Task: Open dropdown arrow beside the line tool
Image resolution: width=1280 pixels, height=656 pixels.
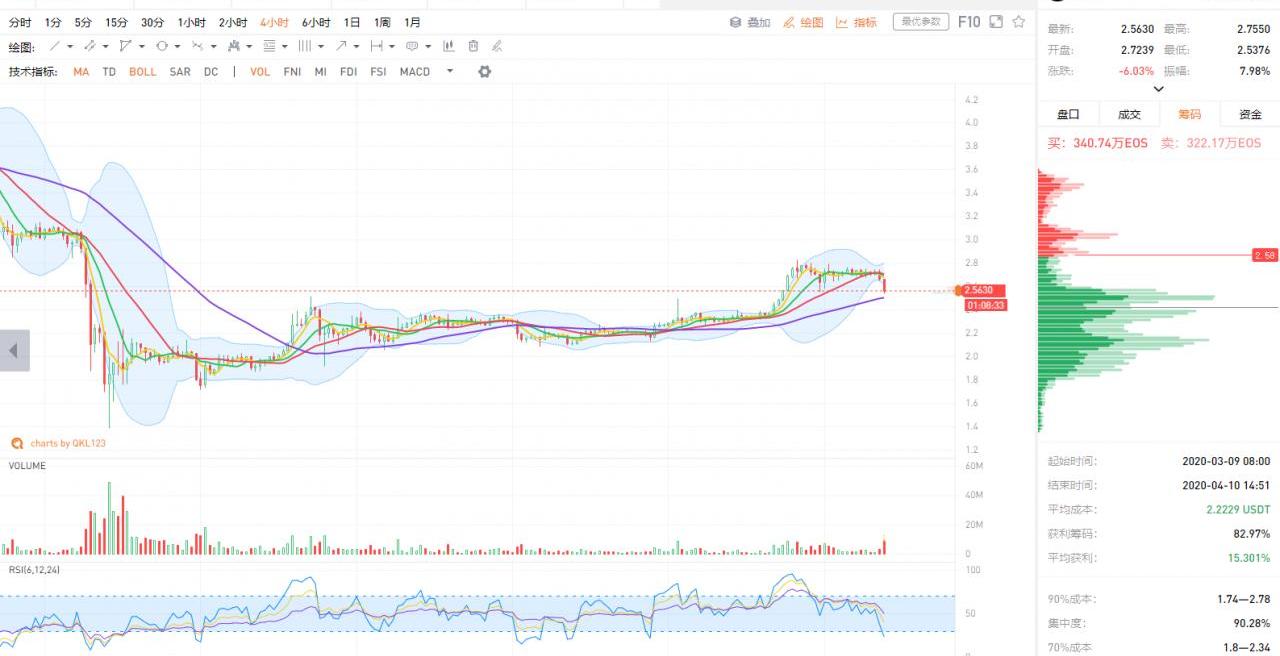Action: (72, 46)
